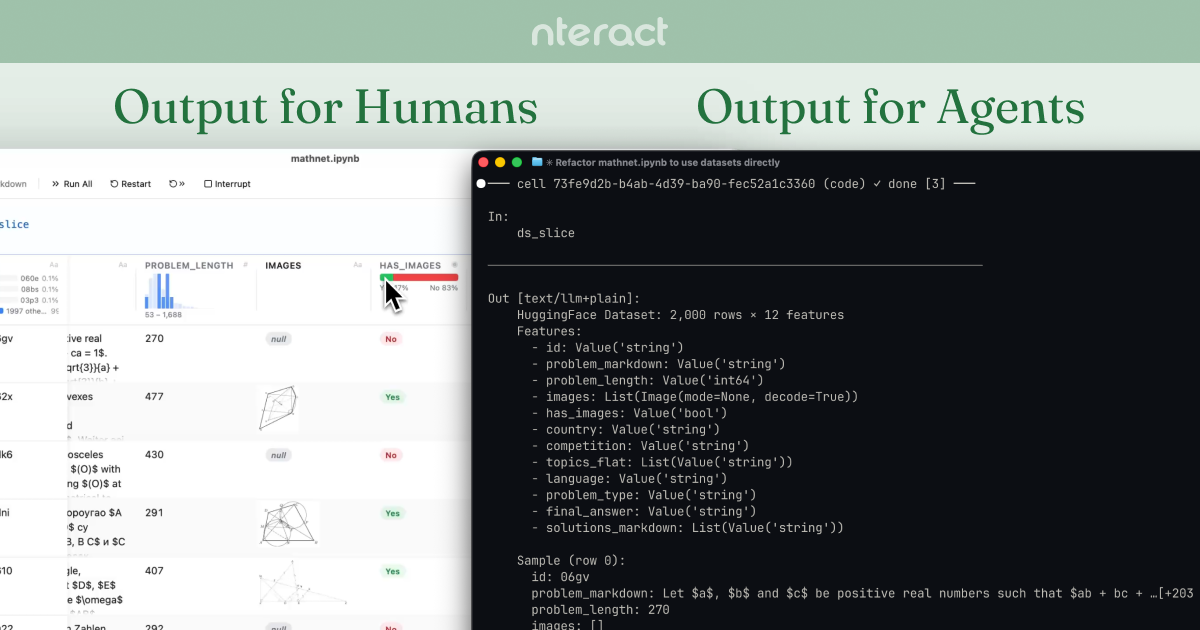Click the # numeric type icon of PROBLEM_LENGTH
This screenshot has height=630, width=1200.
coord(245,266)
